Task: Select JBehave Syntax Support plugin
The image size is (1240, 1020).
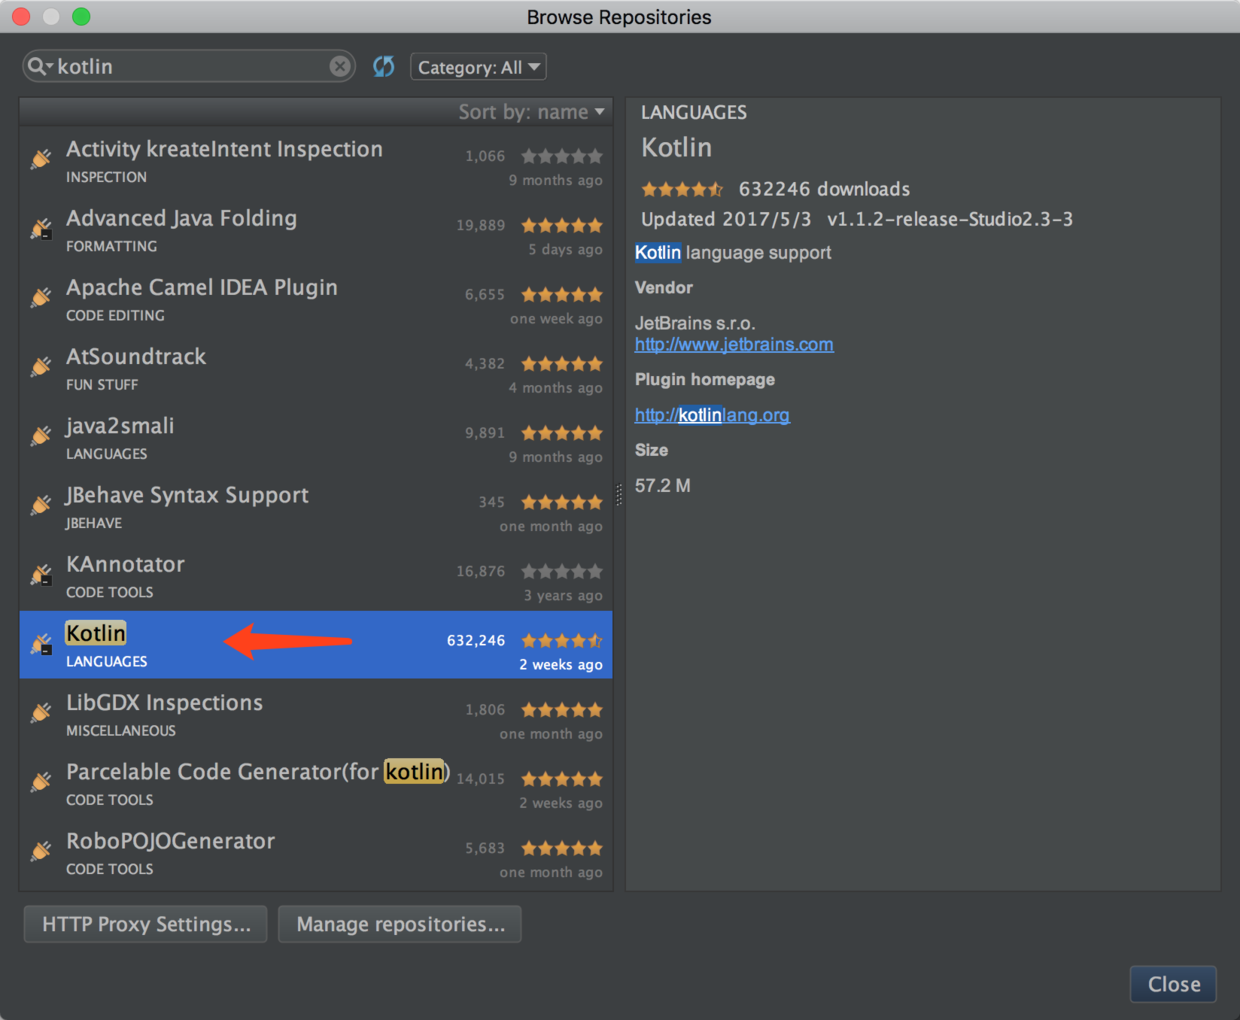Action: (316, 506)
